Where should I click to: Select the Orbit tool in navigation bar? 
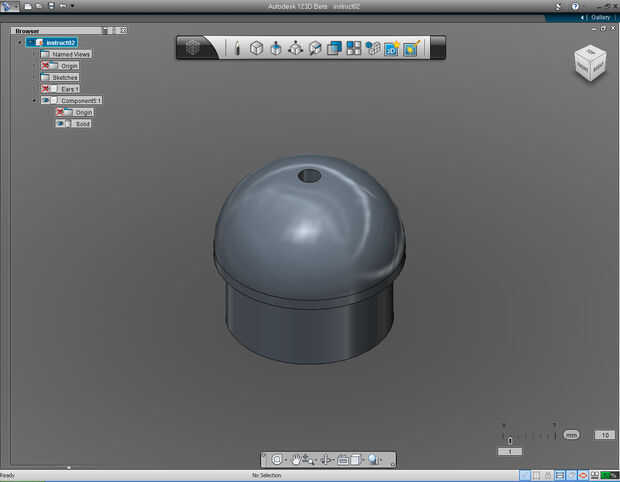pyautogui.click(x=325, y=459)
